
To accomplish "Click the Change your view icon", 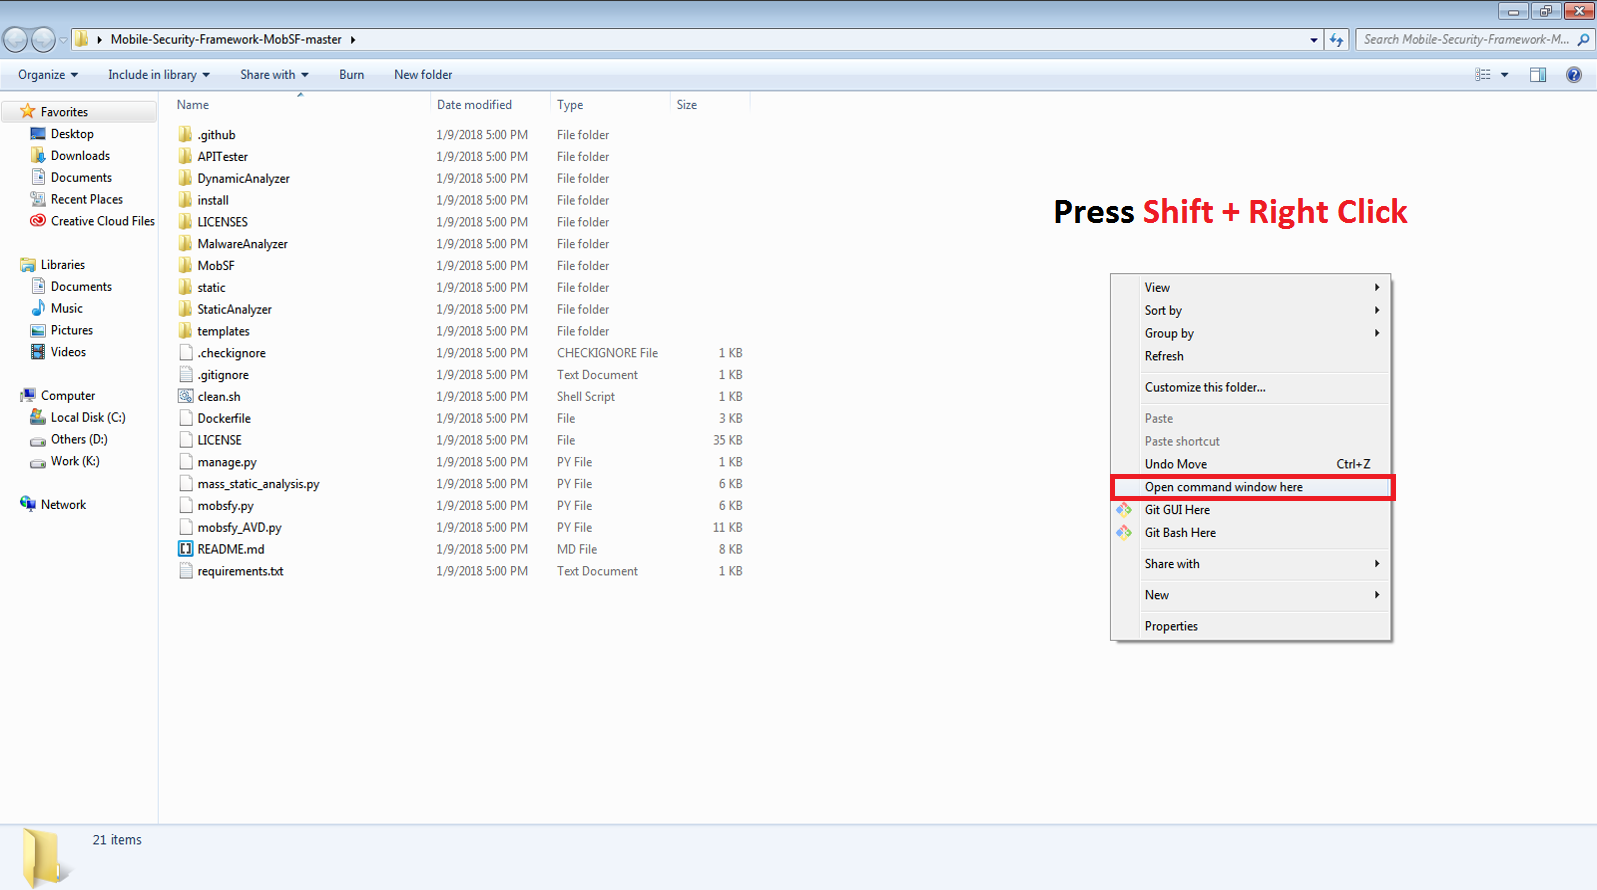I will (1483, 75).
